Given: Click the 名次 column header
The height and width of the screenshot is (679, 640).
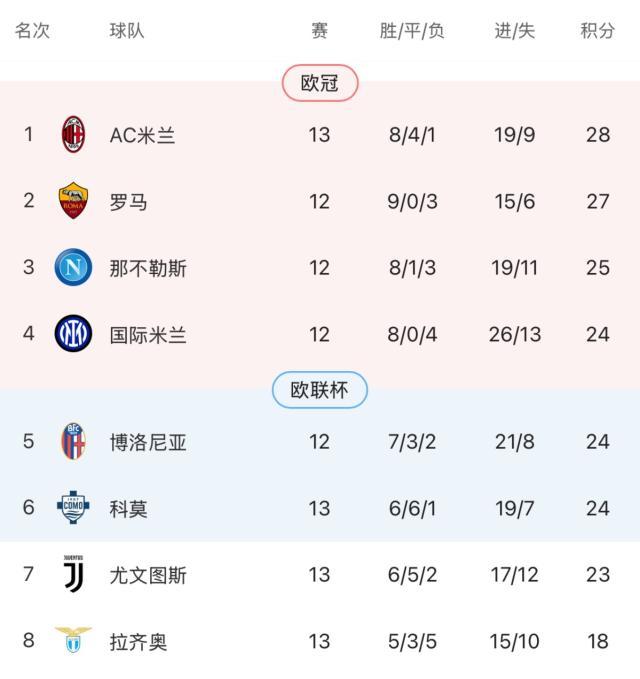Looking at the screenshot, I should [x=32, y=31].
